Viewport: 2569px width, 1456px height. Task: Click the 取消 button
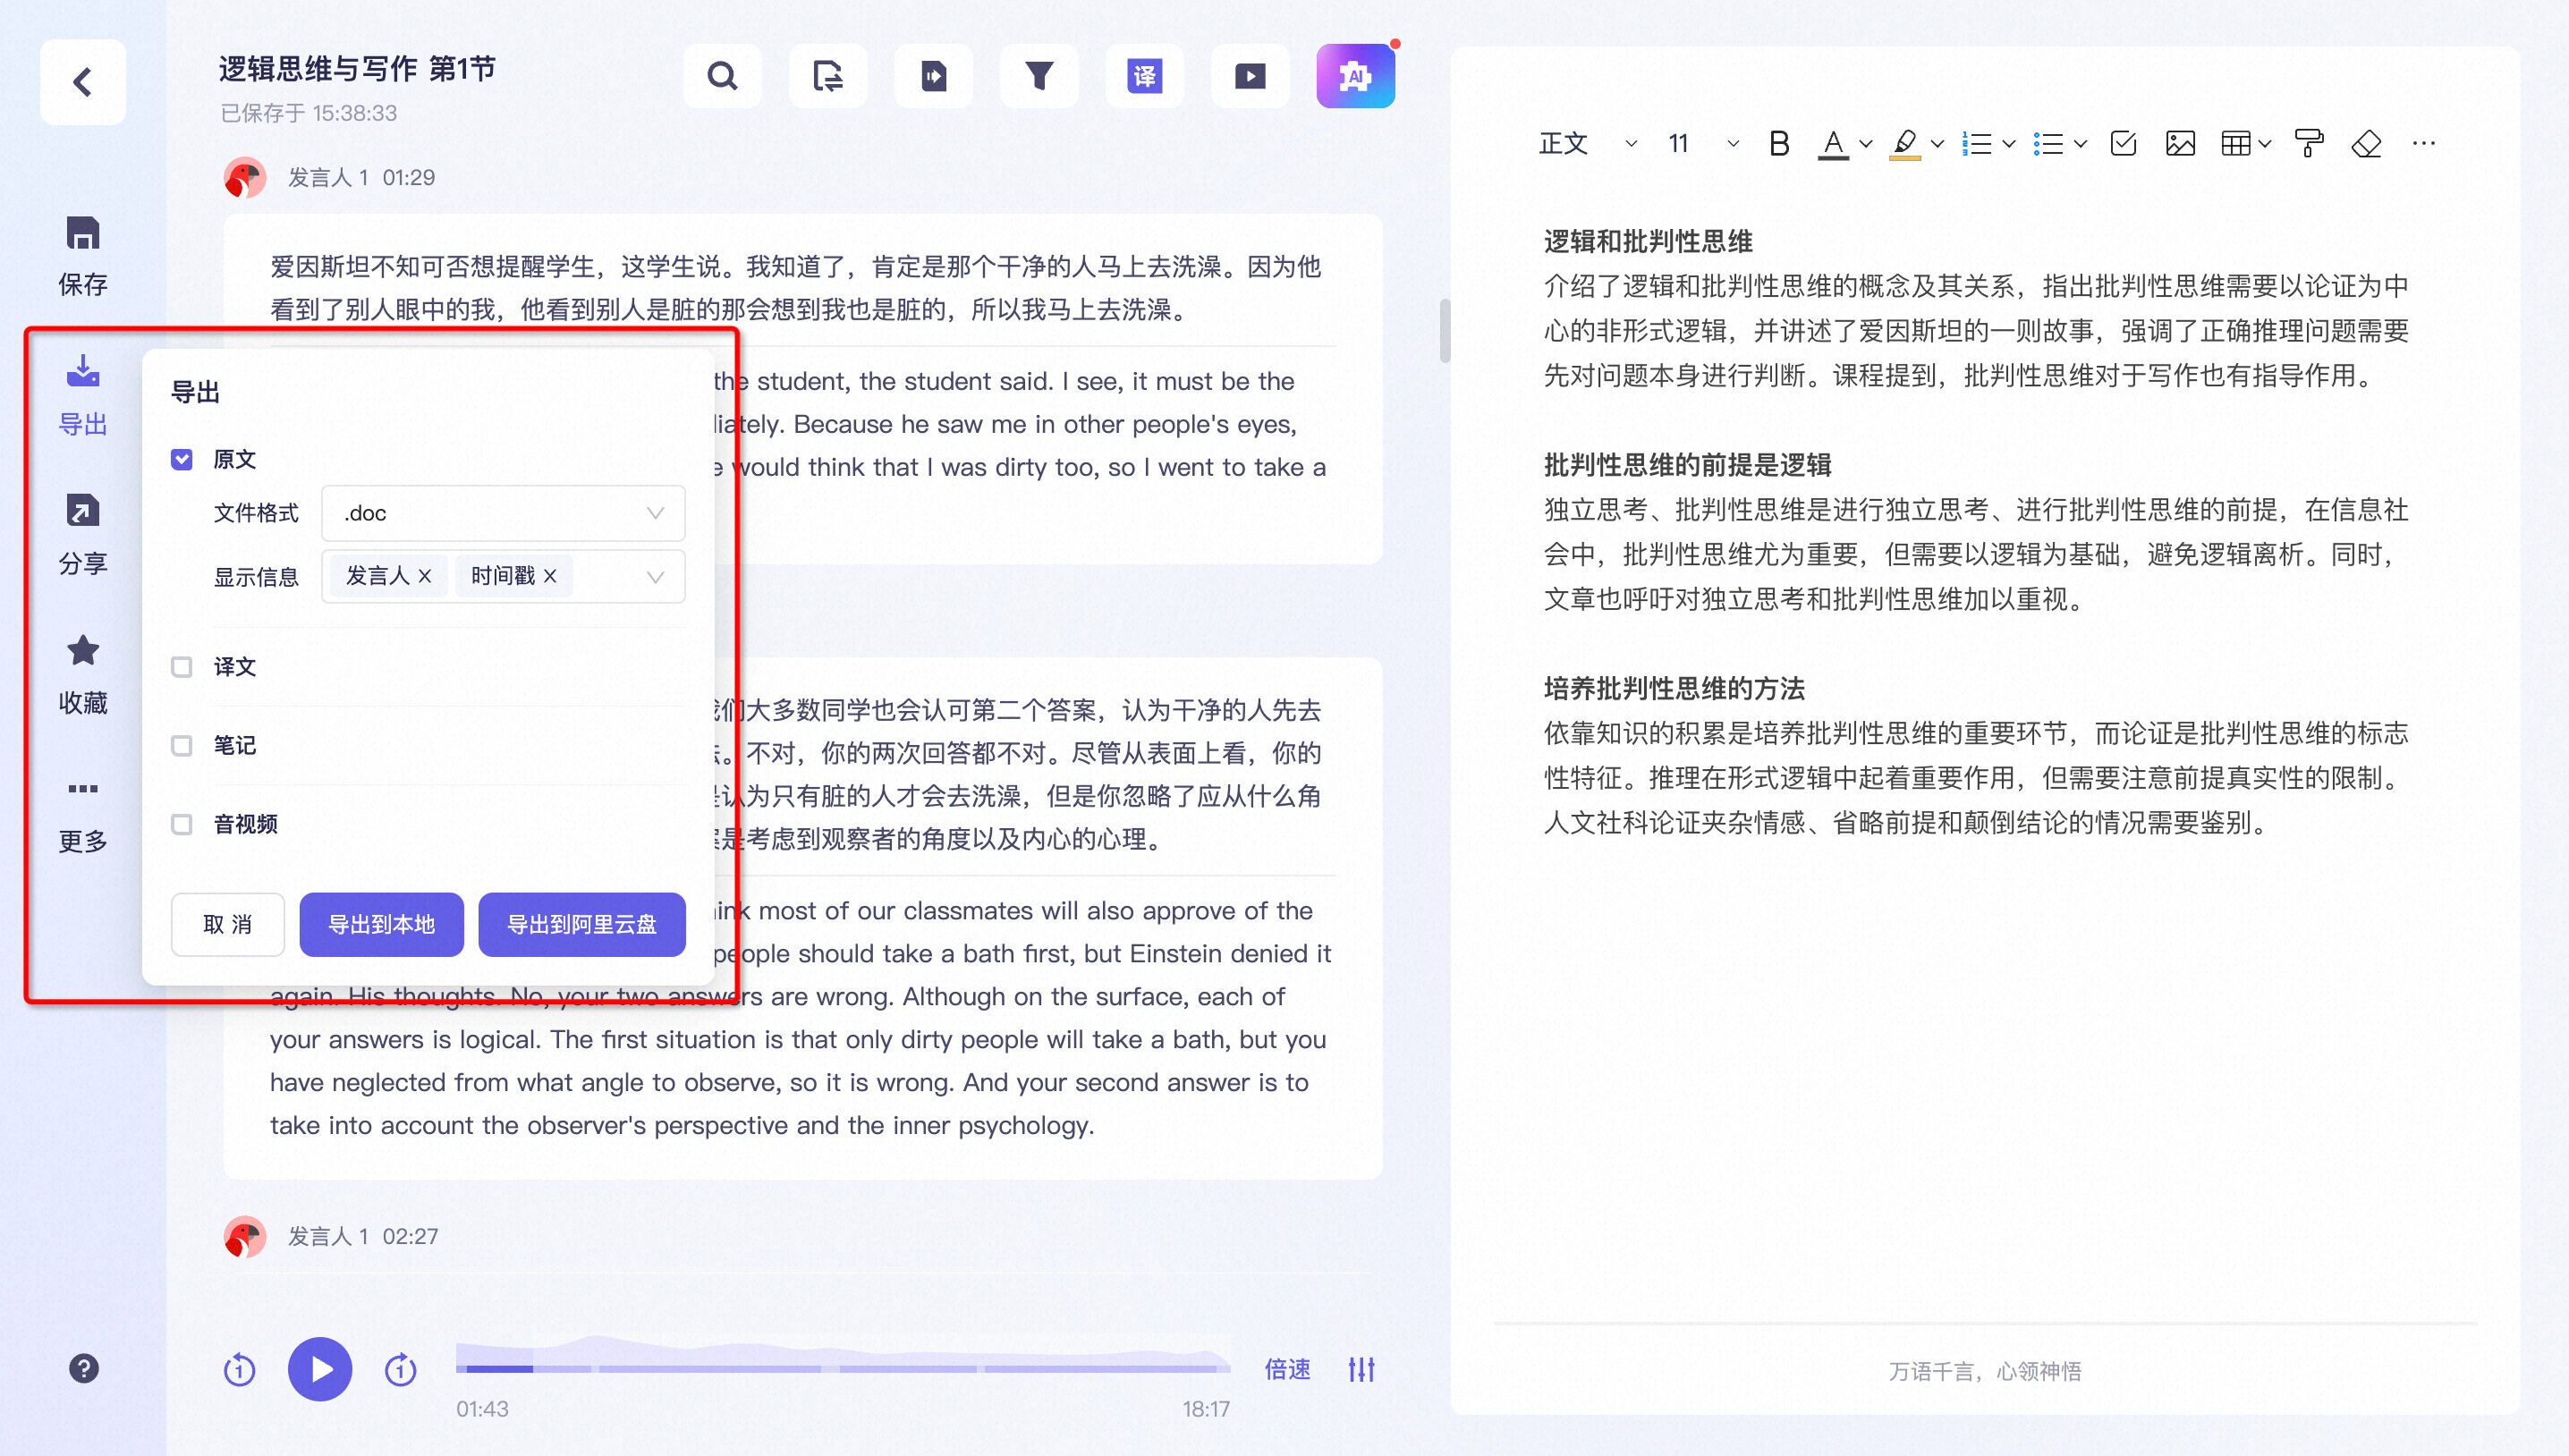point(227,924)
